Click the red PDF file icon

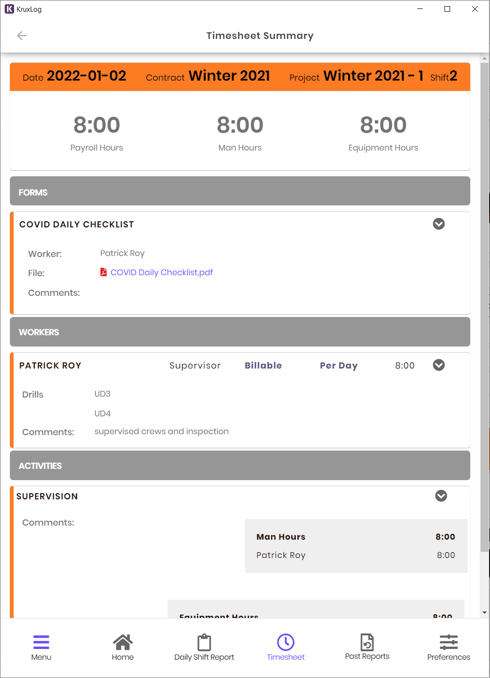(x=103, y=272)
